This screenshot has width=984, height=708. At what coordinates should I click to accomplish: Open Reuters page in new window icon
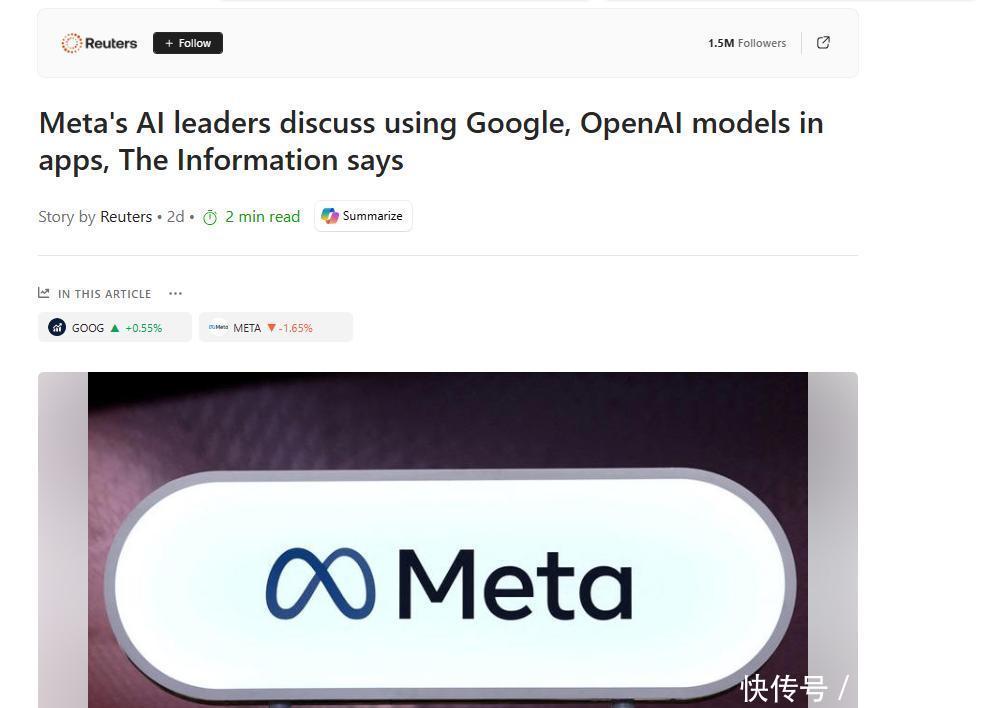coord(823,43)
